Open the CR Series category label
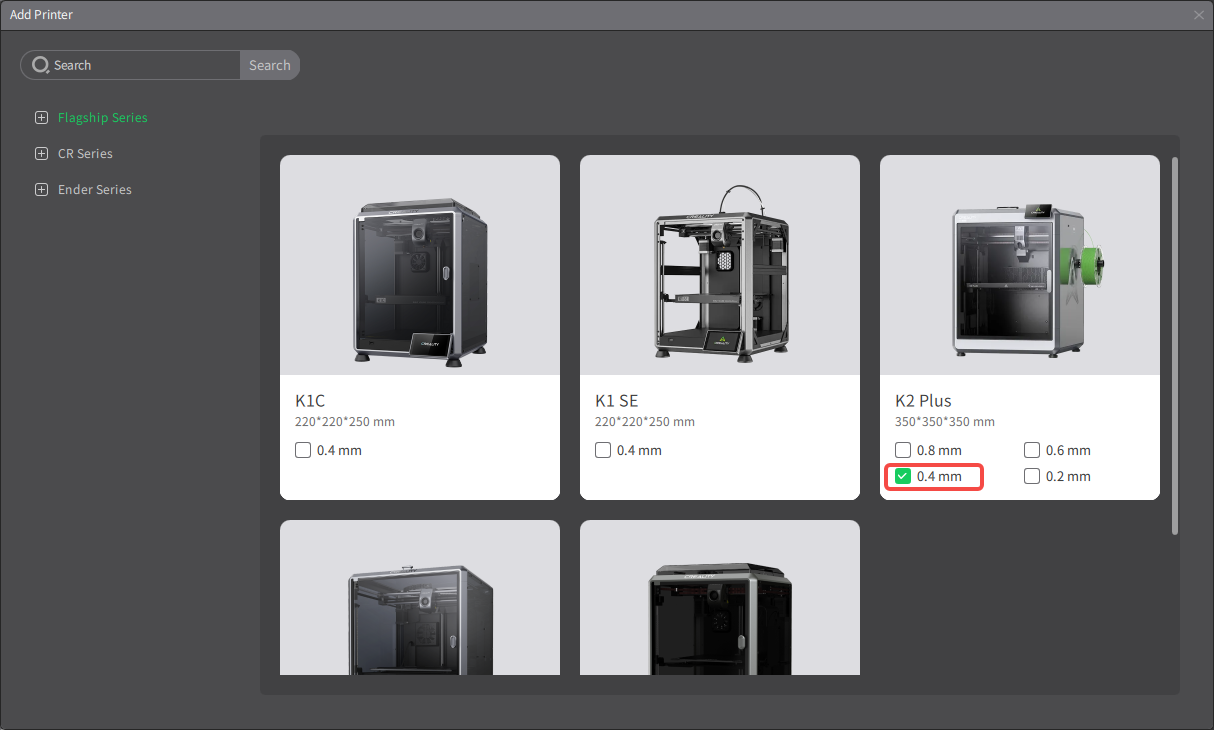Viewport: 1214px width, 730px height. coord(85,154)
